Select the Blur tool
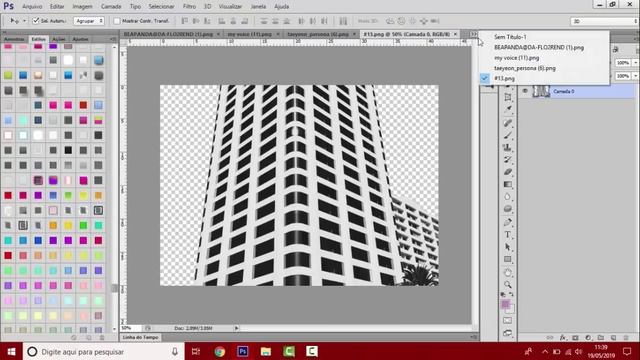Screen dimensions: 640x360 pos(508,196)
